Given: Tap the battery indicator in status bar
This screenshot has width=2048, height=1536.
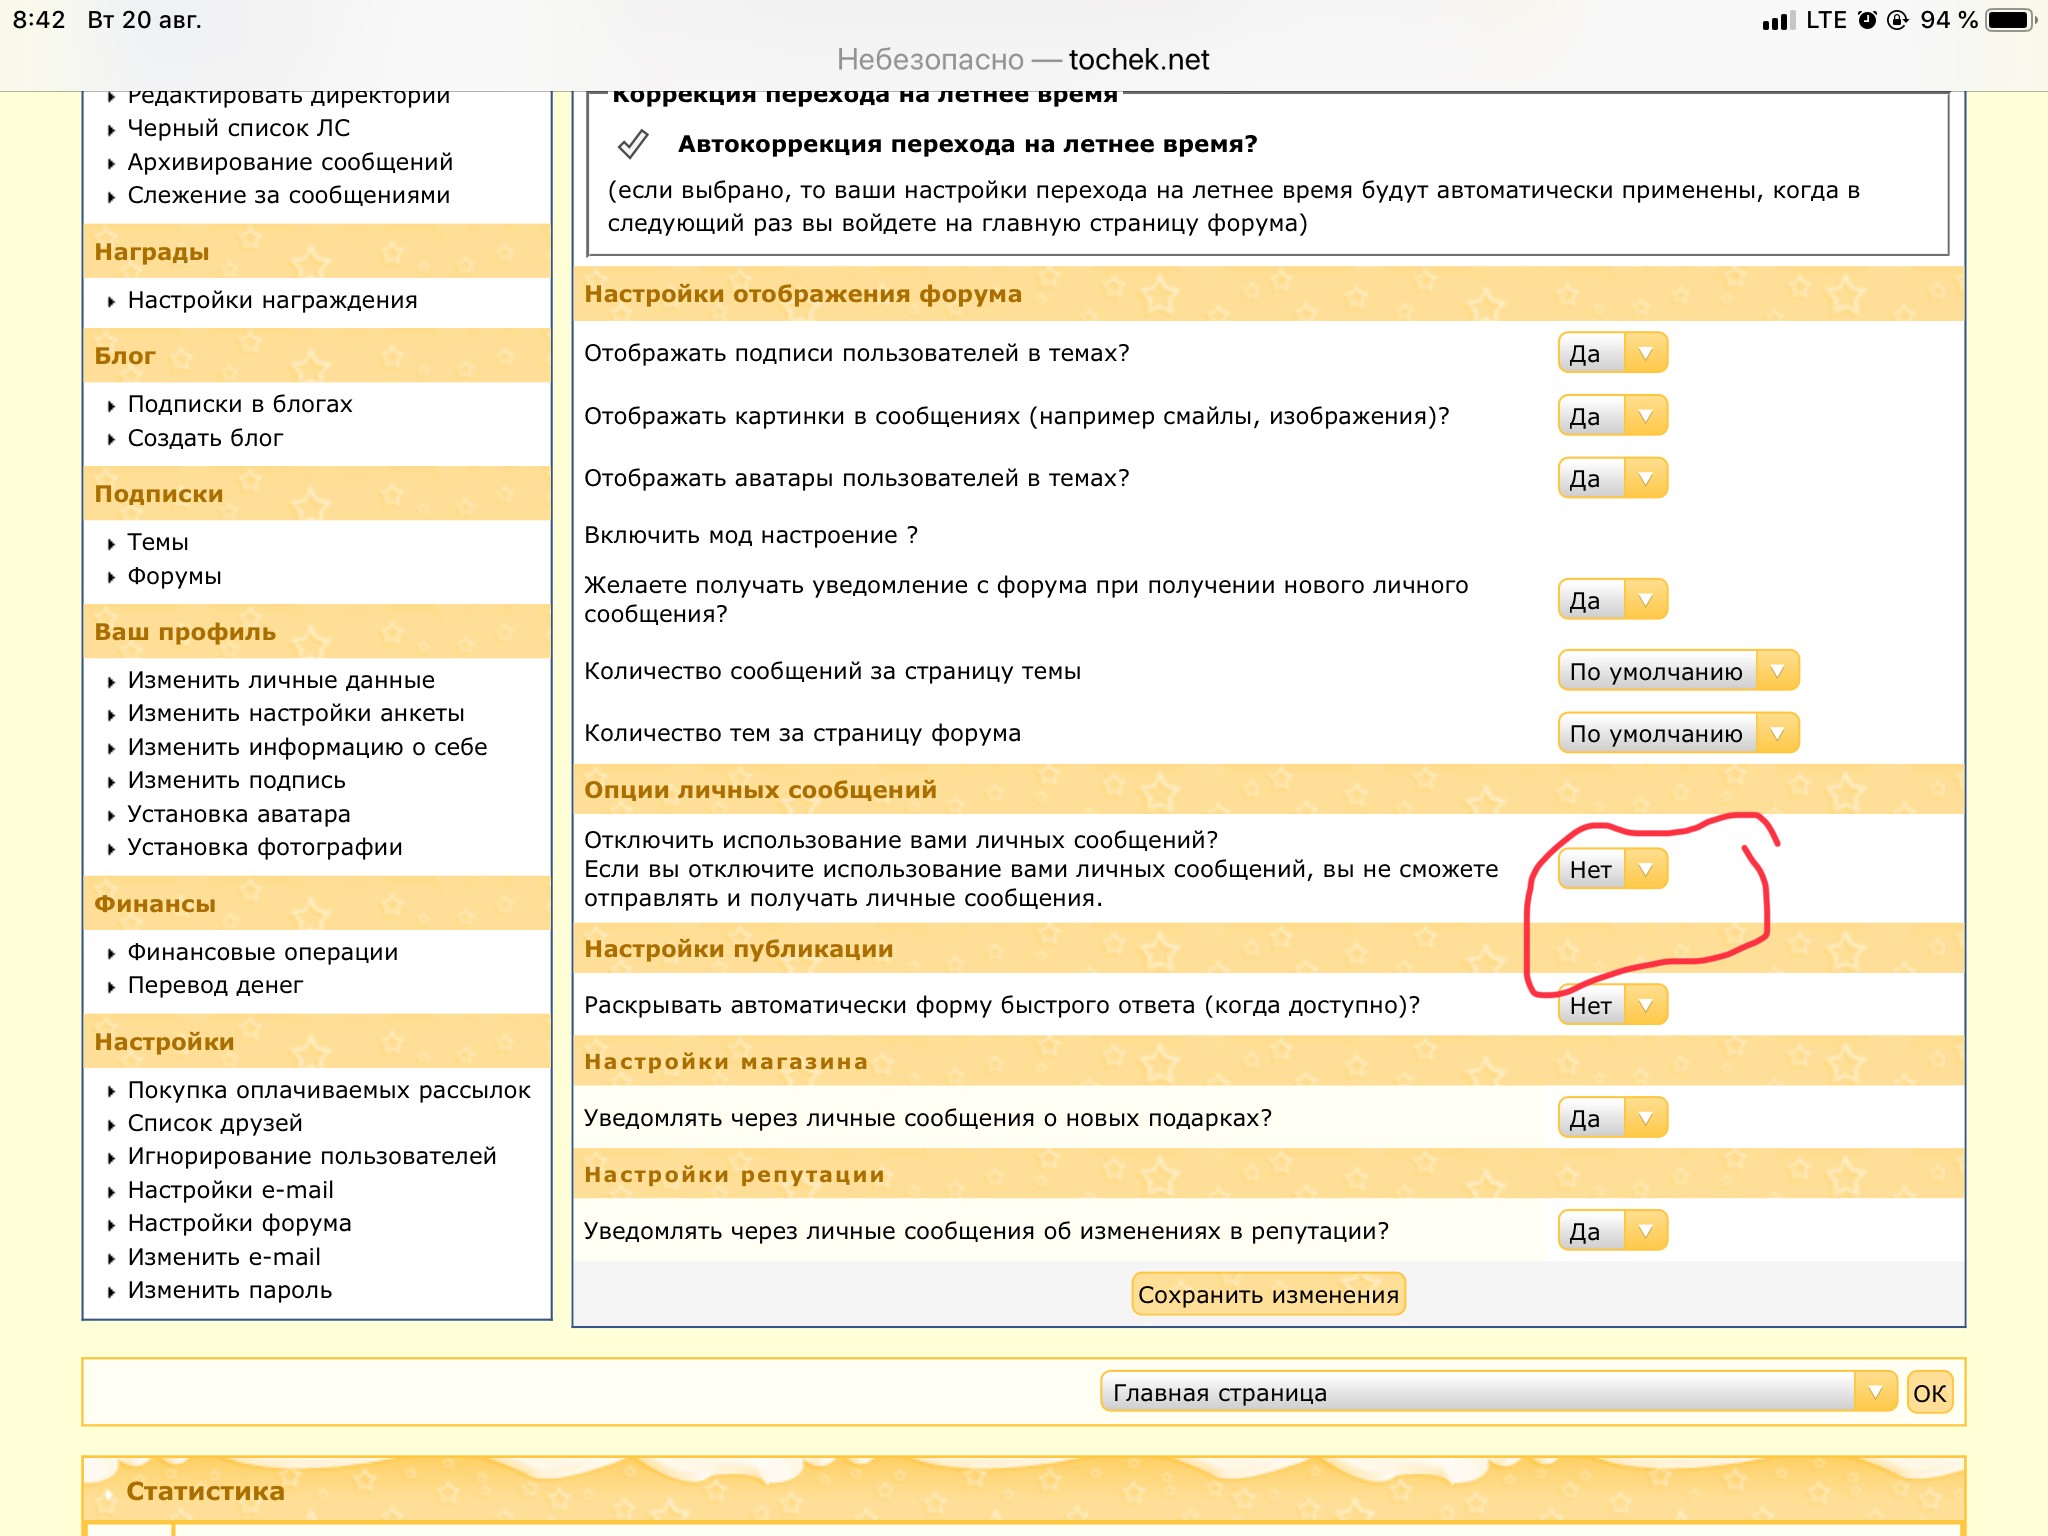Looking at the screenshot, I should point(2010,20).
